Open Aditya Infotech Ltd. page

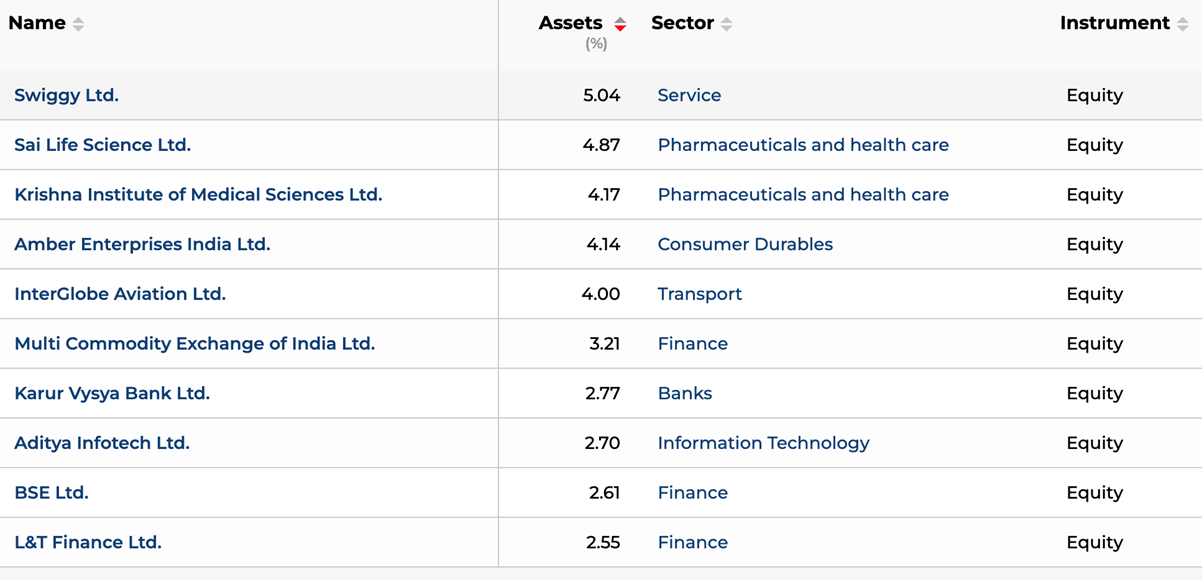[x=102, y=443]
